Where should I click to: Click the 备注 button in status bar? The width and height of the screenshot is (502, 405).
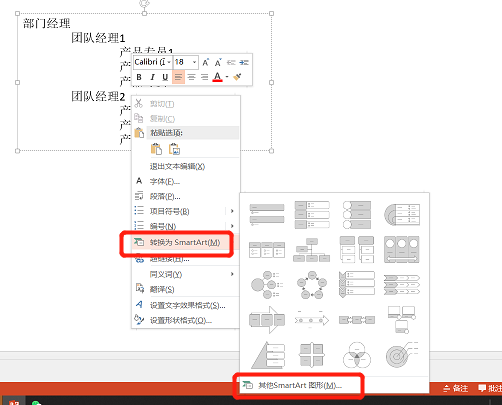click(455, 388)
